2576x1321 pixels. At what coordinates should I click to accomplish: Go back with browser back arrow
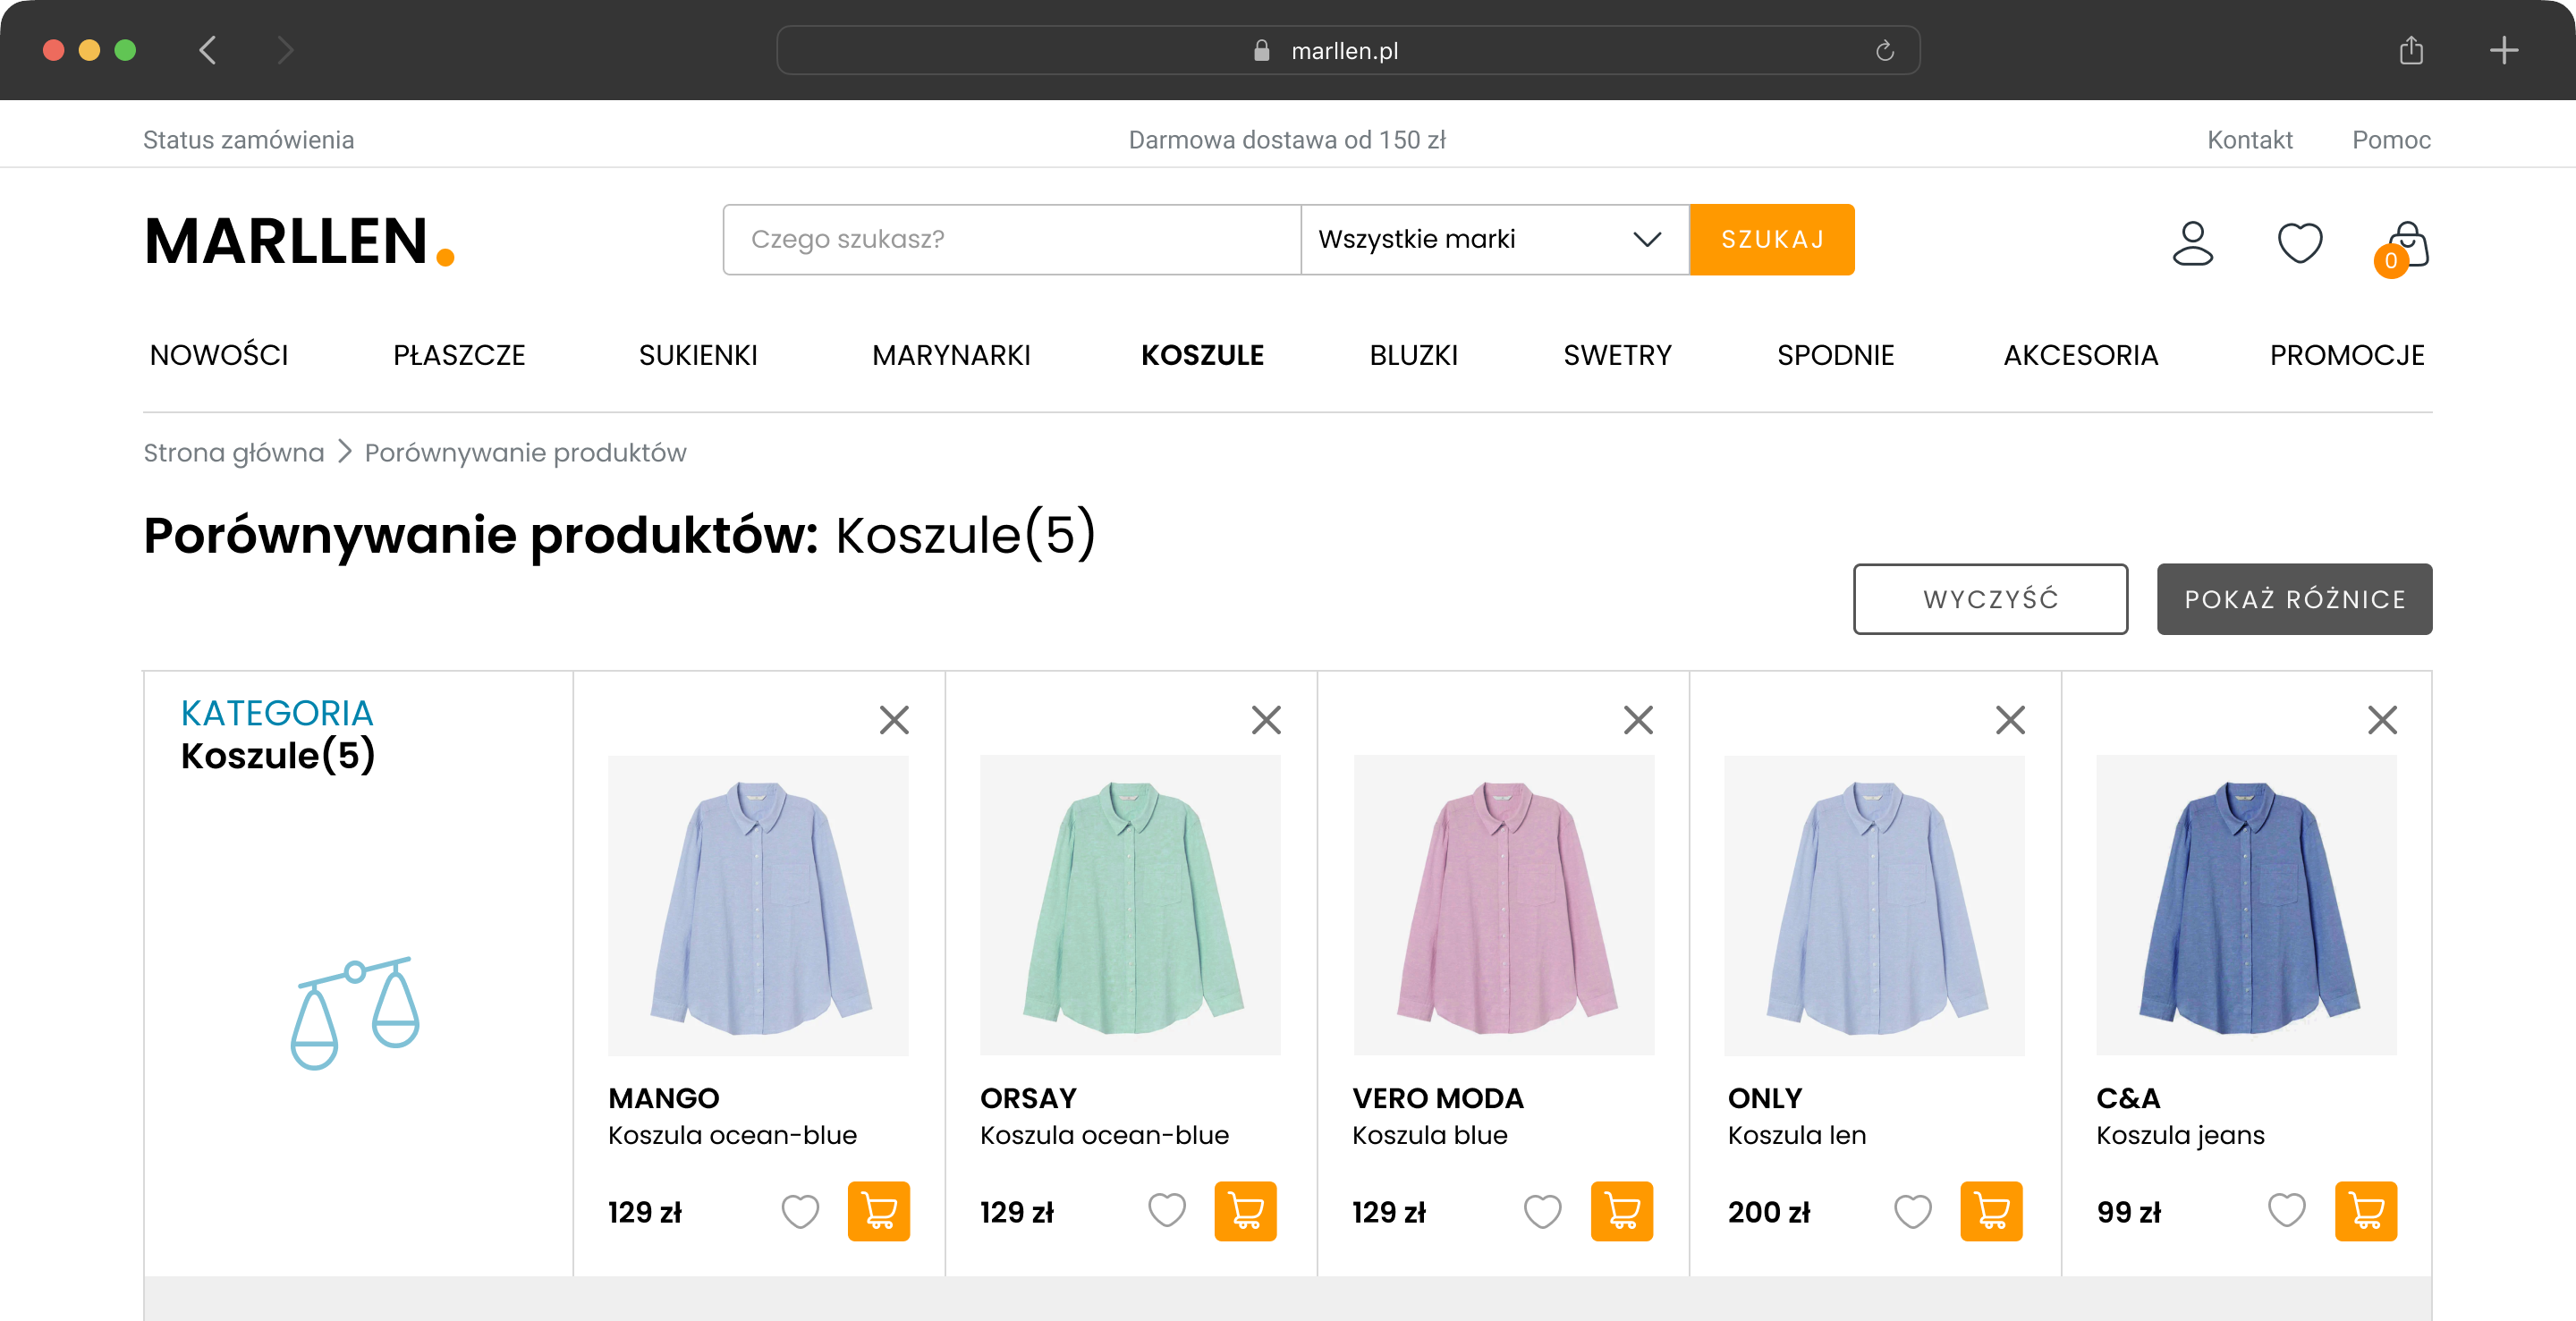pyautogui.click(x=208, y=51)
